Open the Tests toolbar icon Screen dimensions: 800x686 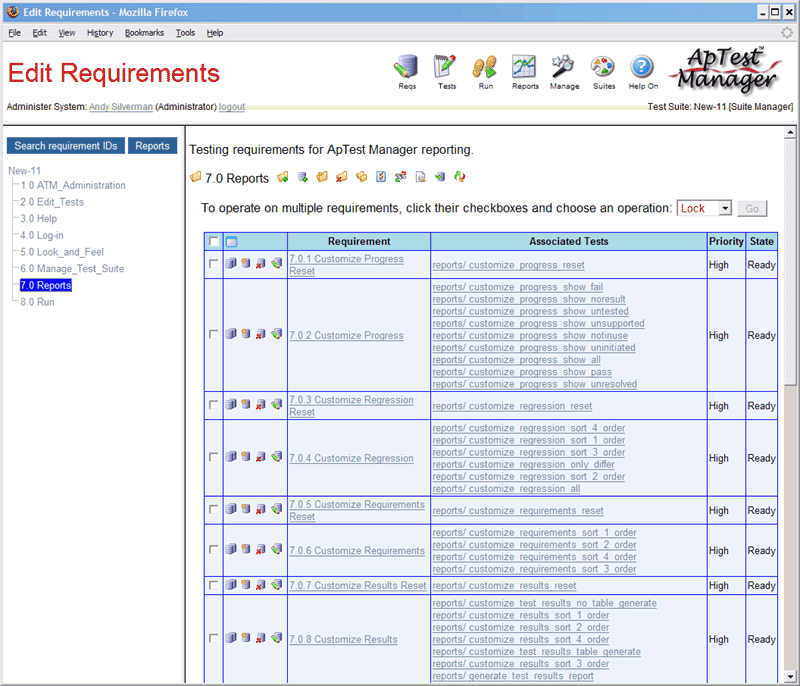coord(446,72)
